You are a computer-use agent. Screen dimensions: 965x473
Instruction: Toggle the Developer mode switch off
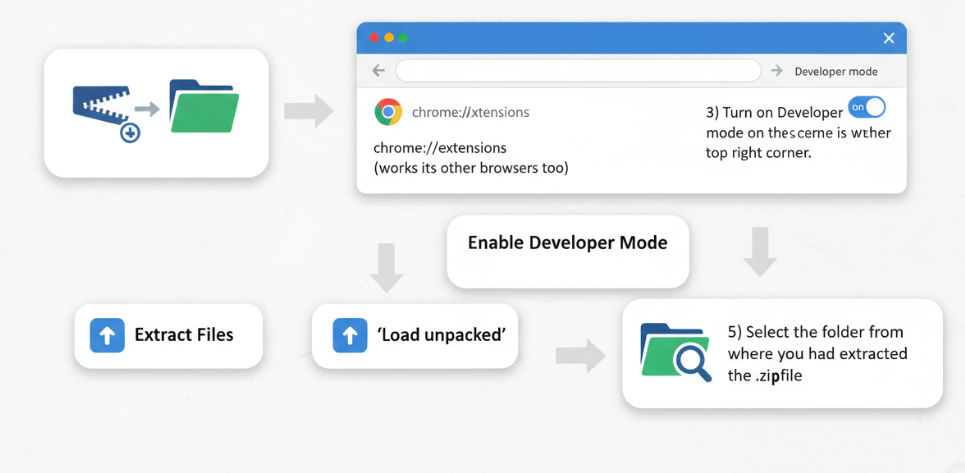[x=866, y=107]
